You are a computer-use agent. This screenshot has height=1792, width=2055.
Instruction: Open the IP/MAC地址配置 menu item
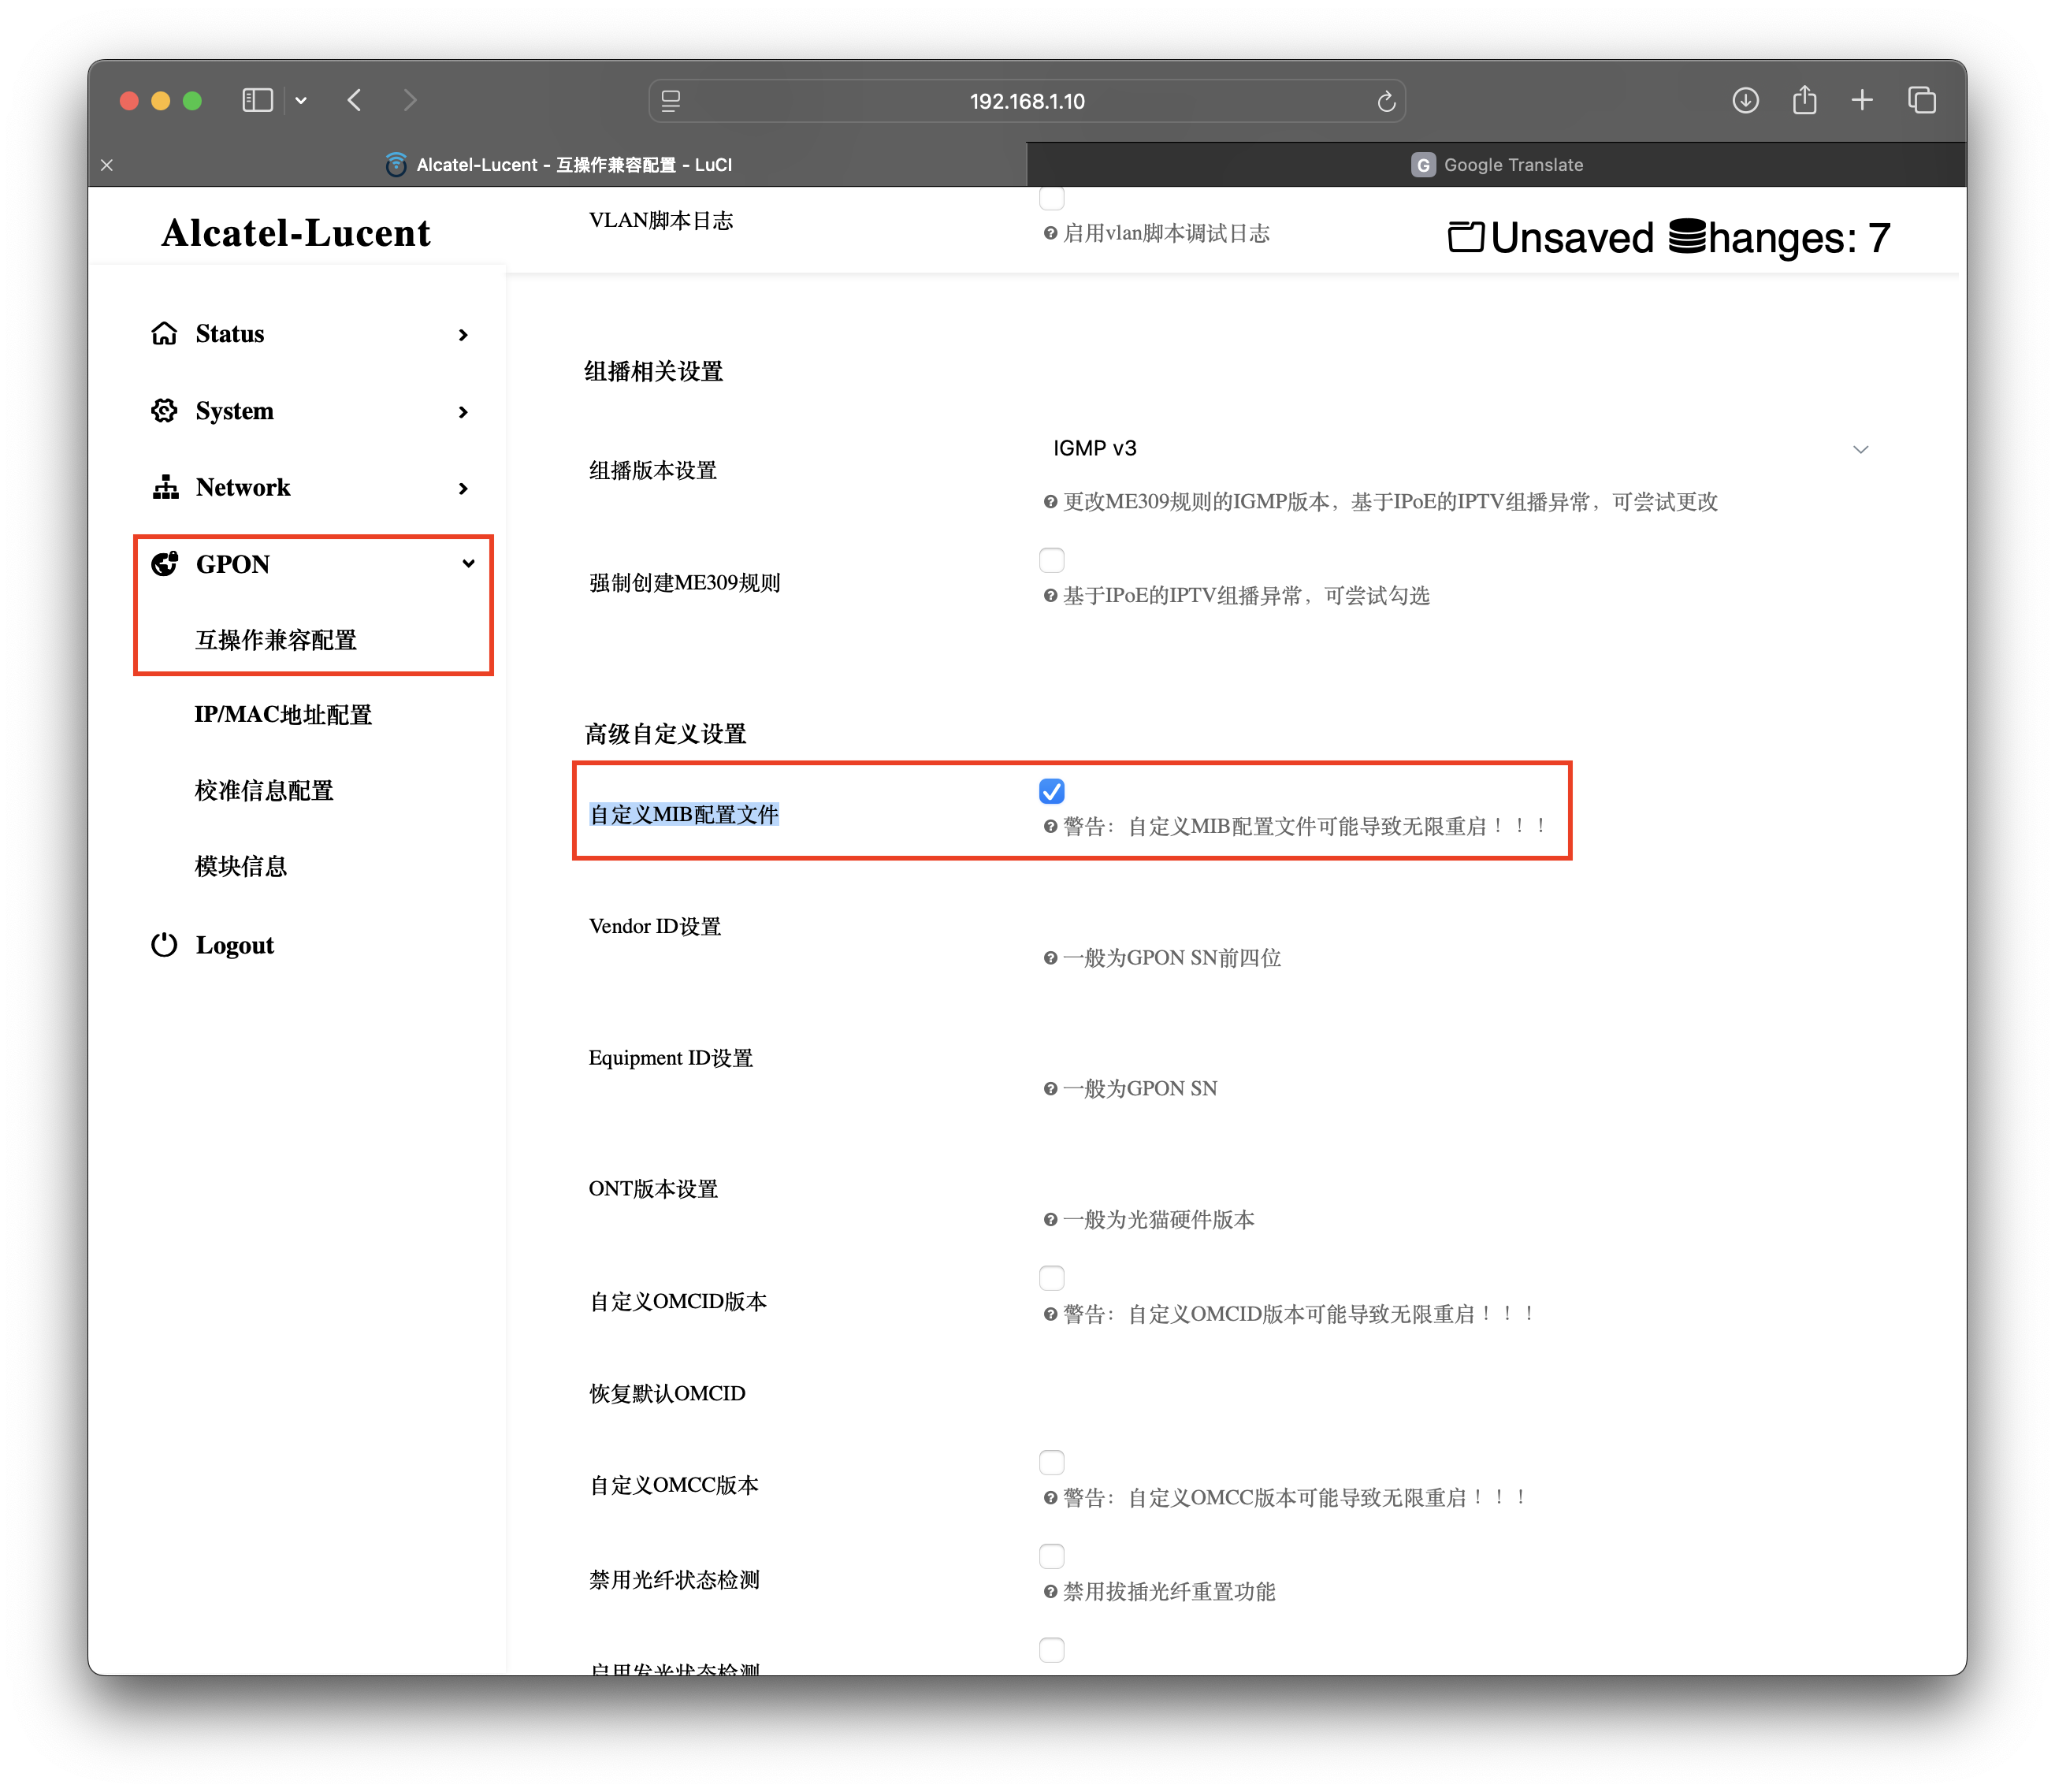283,715
